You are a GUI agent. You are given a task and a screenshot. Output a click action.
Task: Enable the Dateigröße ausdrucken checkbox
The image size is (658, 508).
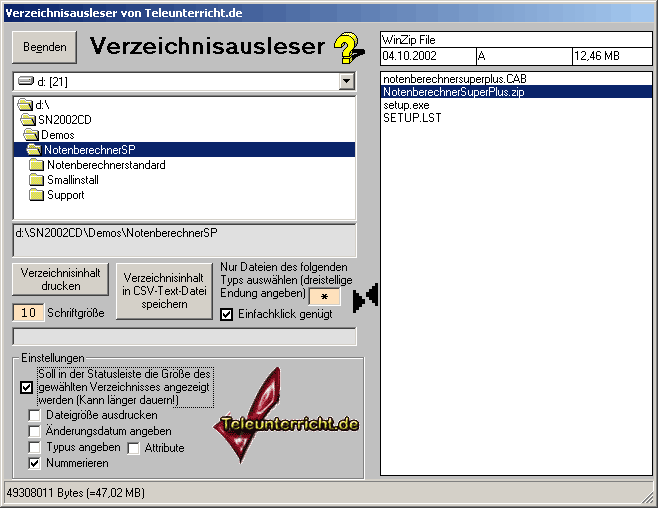35,415
